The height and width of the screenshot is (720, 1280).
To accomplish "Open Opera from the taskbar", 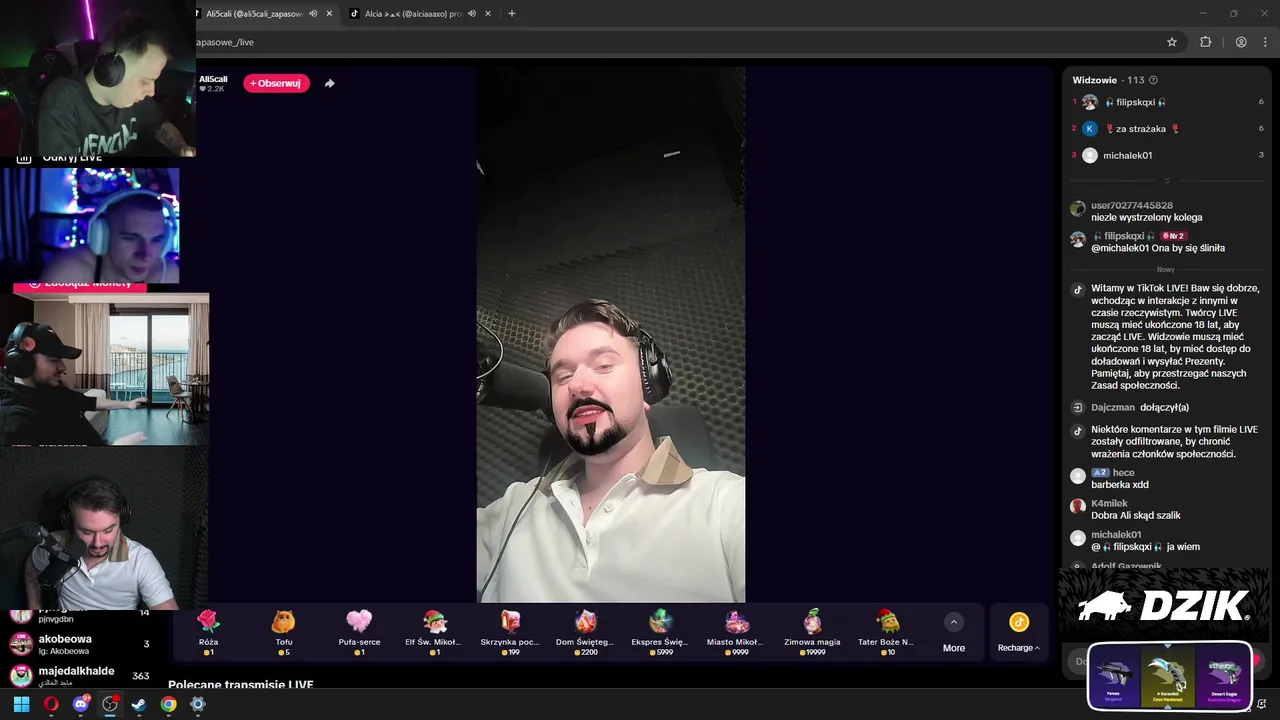I will [51, 704].
